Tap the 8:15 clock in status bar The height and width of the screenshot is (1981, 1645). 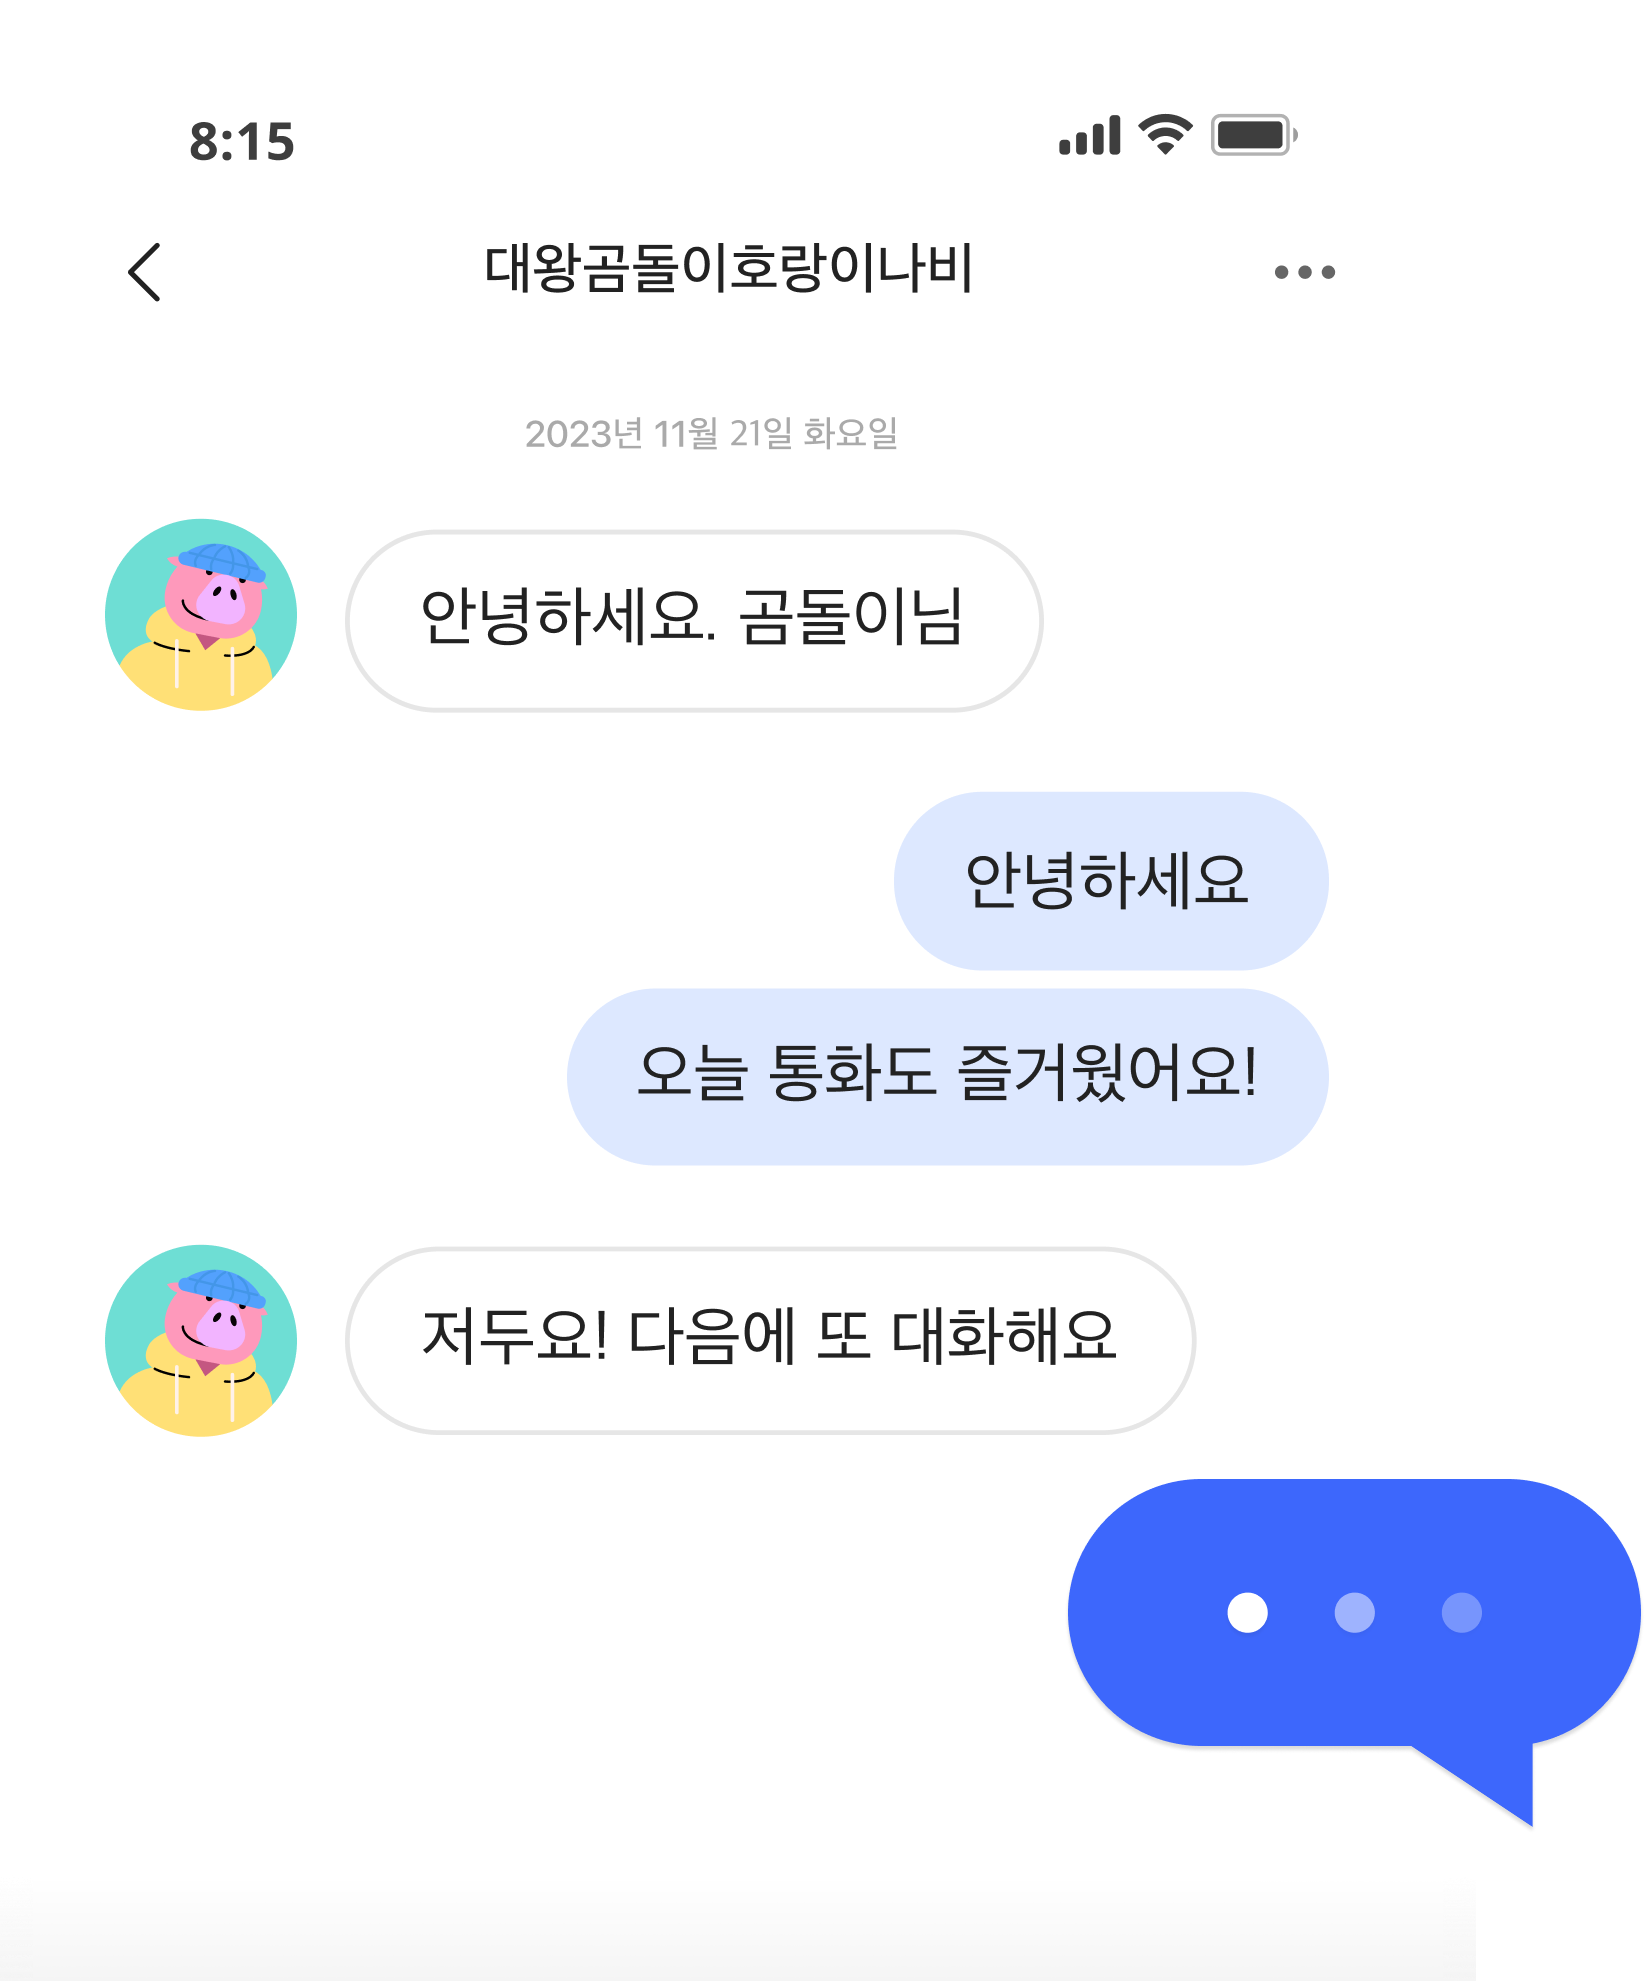click(x=242, y=142)
